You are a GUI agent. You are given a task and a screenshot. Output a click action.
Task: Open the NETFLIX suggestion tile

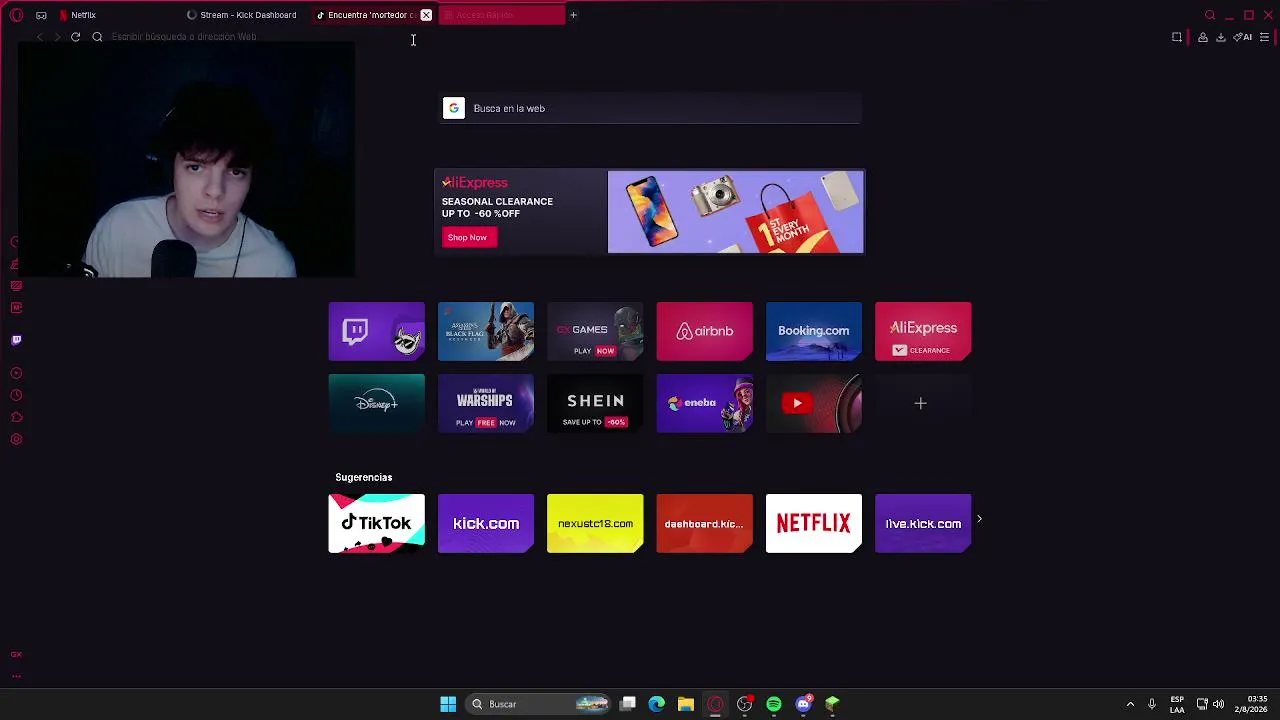coord(814,523)
